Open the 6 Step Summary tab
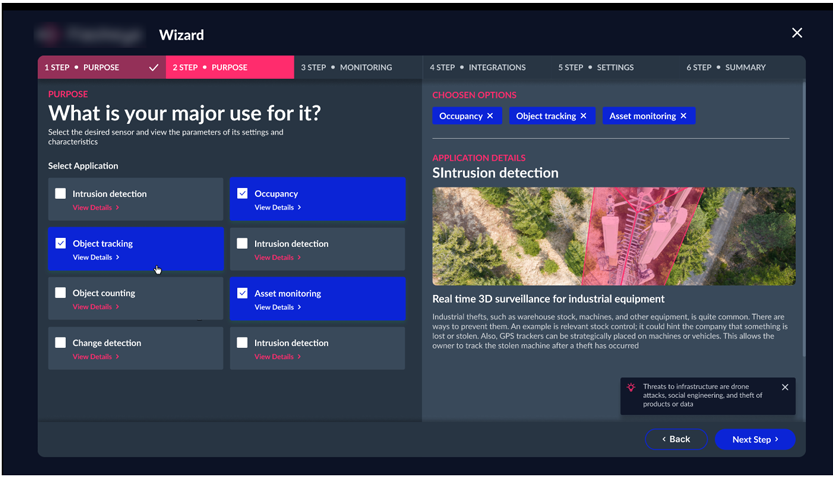834x477 pixels. click(x=725, y=68)
